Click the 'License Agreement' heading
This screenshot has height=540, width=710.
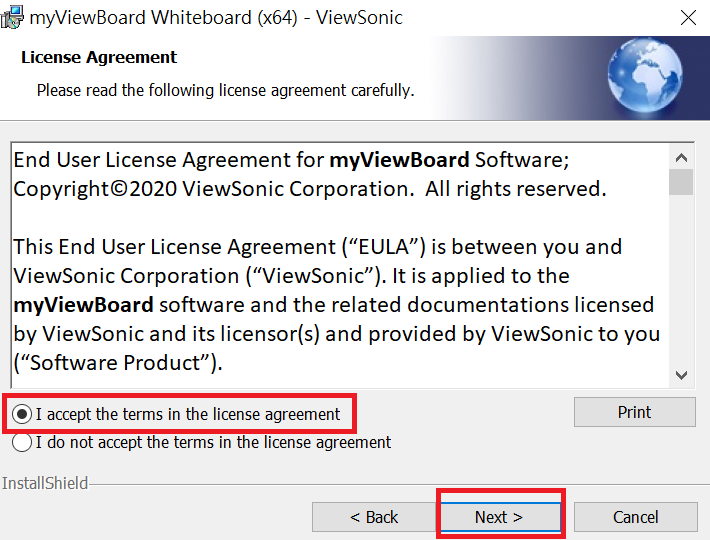[x=99, y=57]
